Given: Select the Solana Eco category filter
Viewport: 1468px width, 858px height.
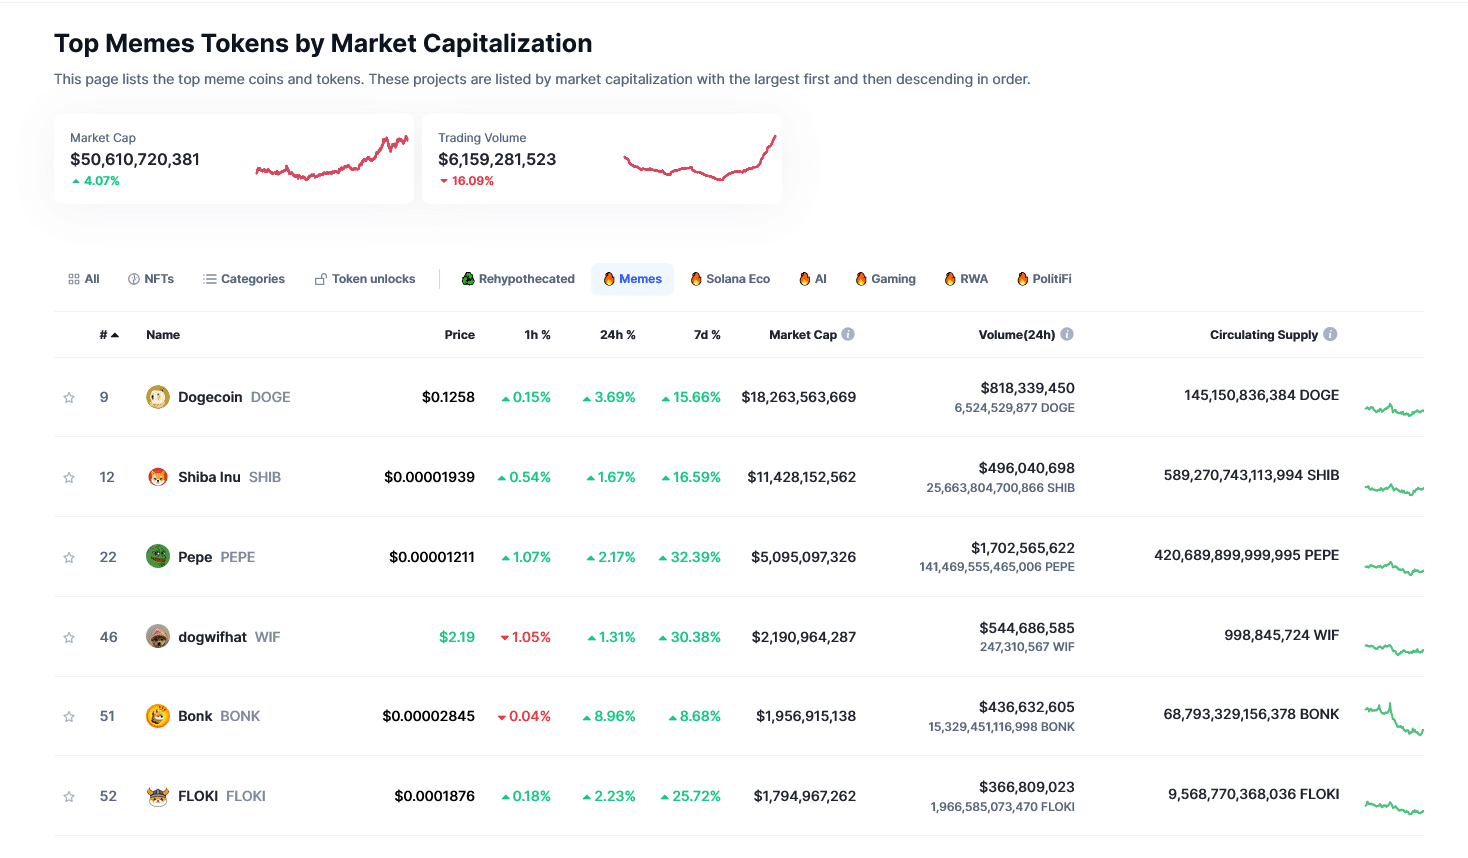Looking at the screenshot, I should point(730,279).
